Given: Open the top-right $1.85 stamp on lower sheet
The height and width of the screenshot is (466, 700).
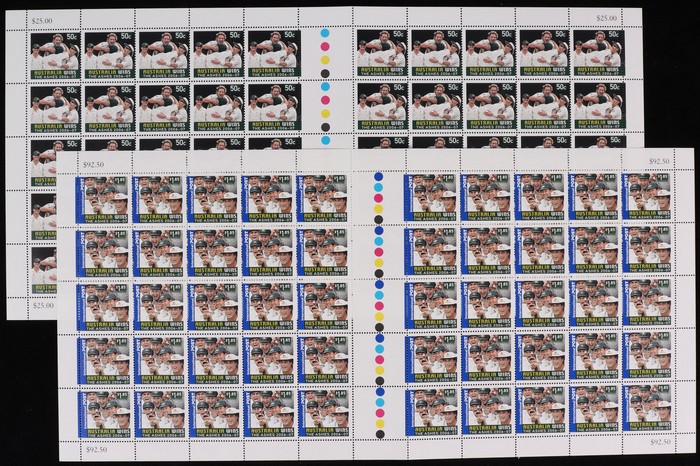Looking at the screenshot, I should [647, 197].
